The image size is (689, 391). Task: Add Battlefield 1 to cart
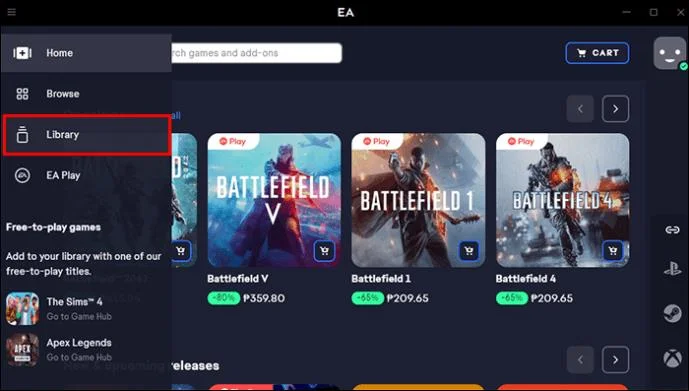point(469,251)
